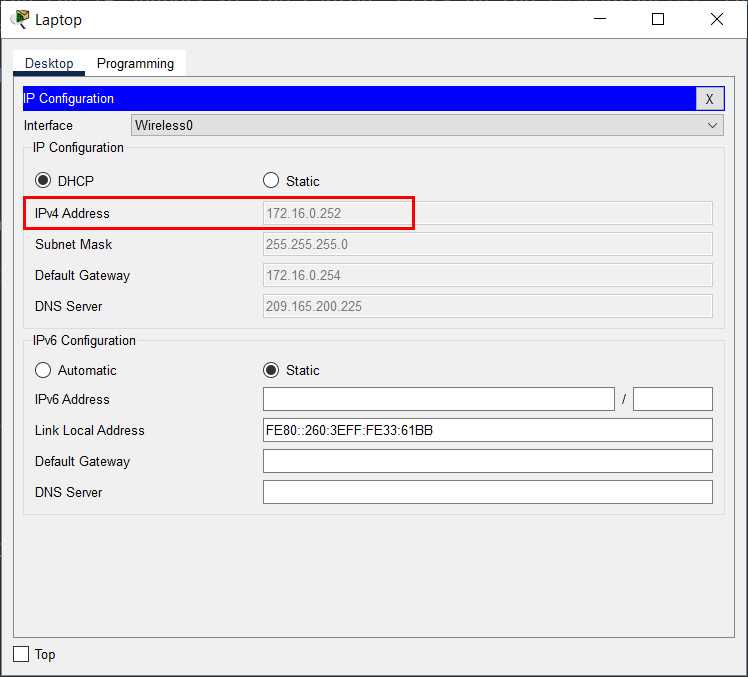Enable the Top checkbox

click(x=21, y=654)
